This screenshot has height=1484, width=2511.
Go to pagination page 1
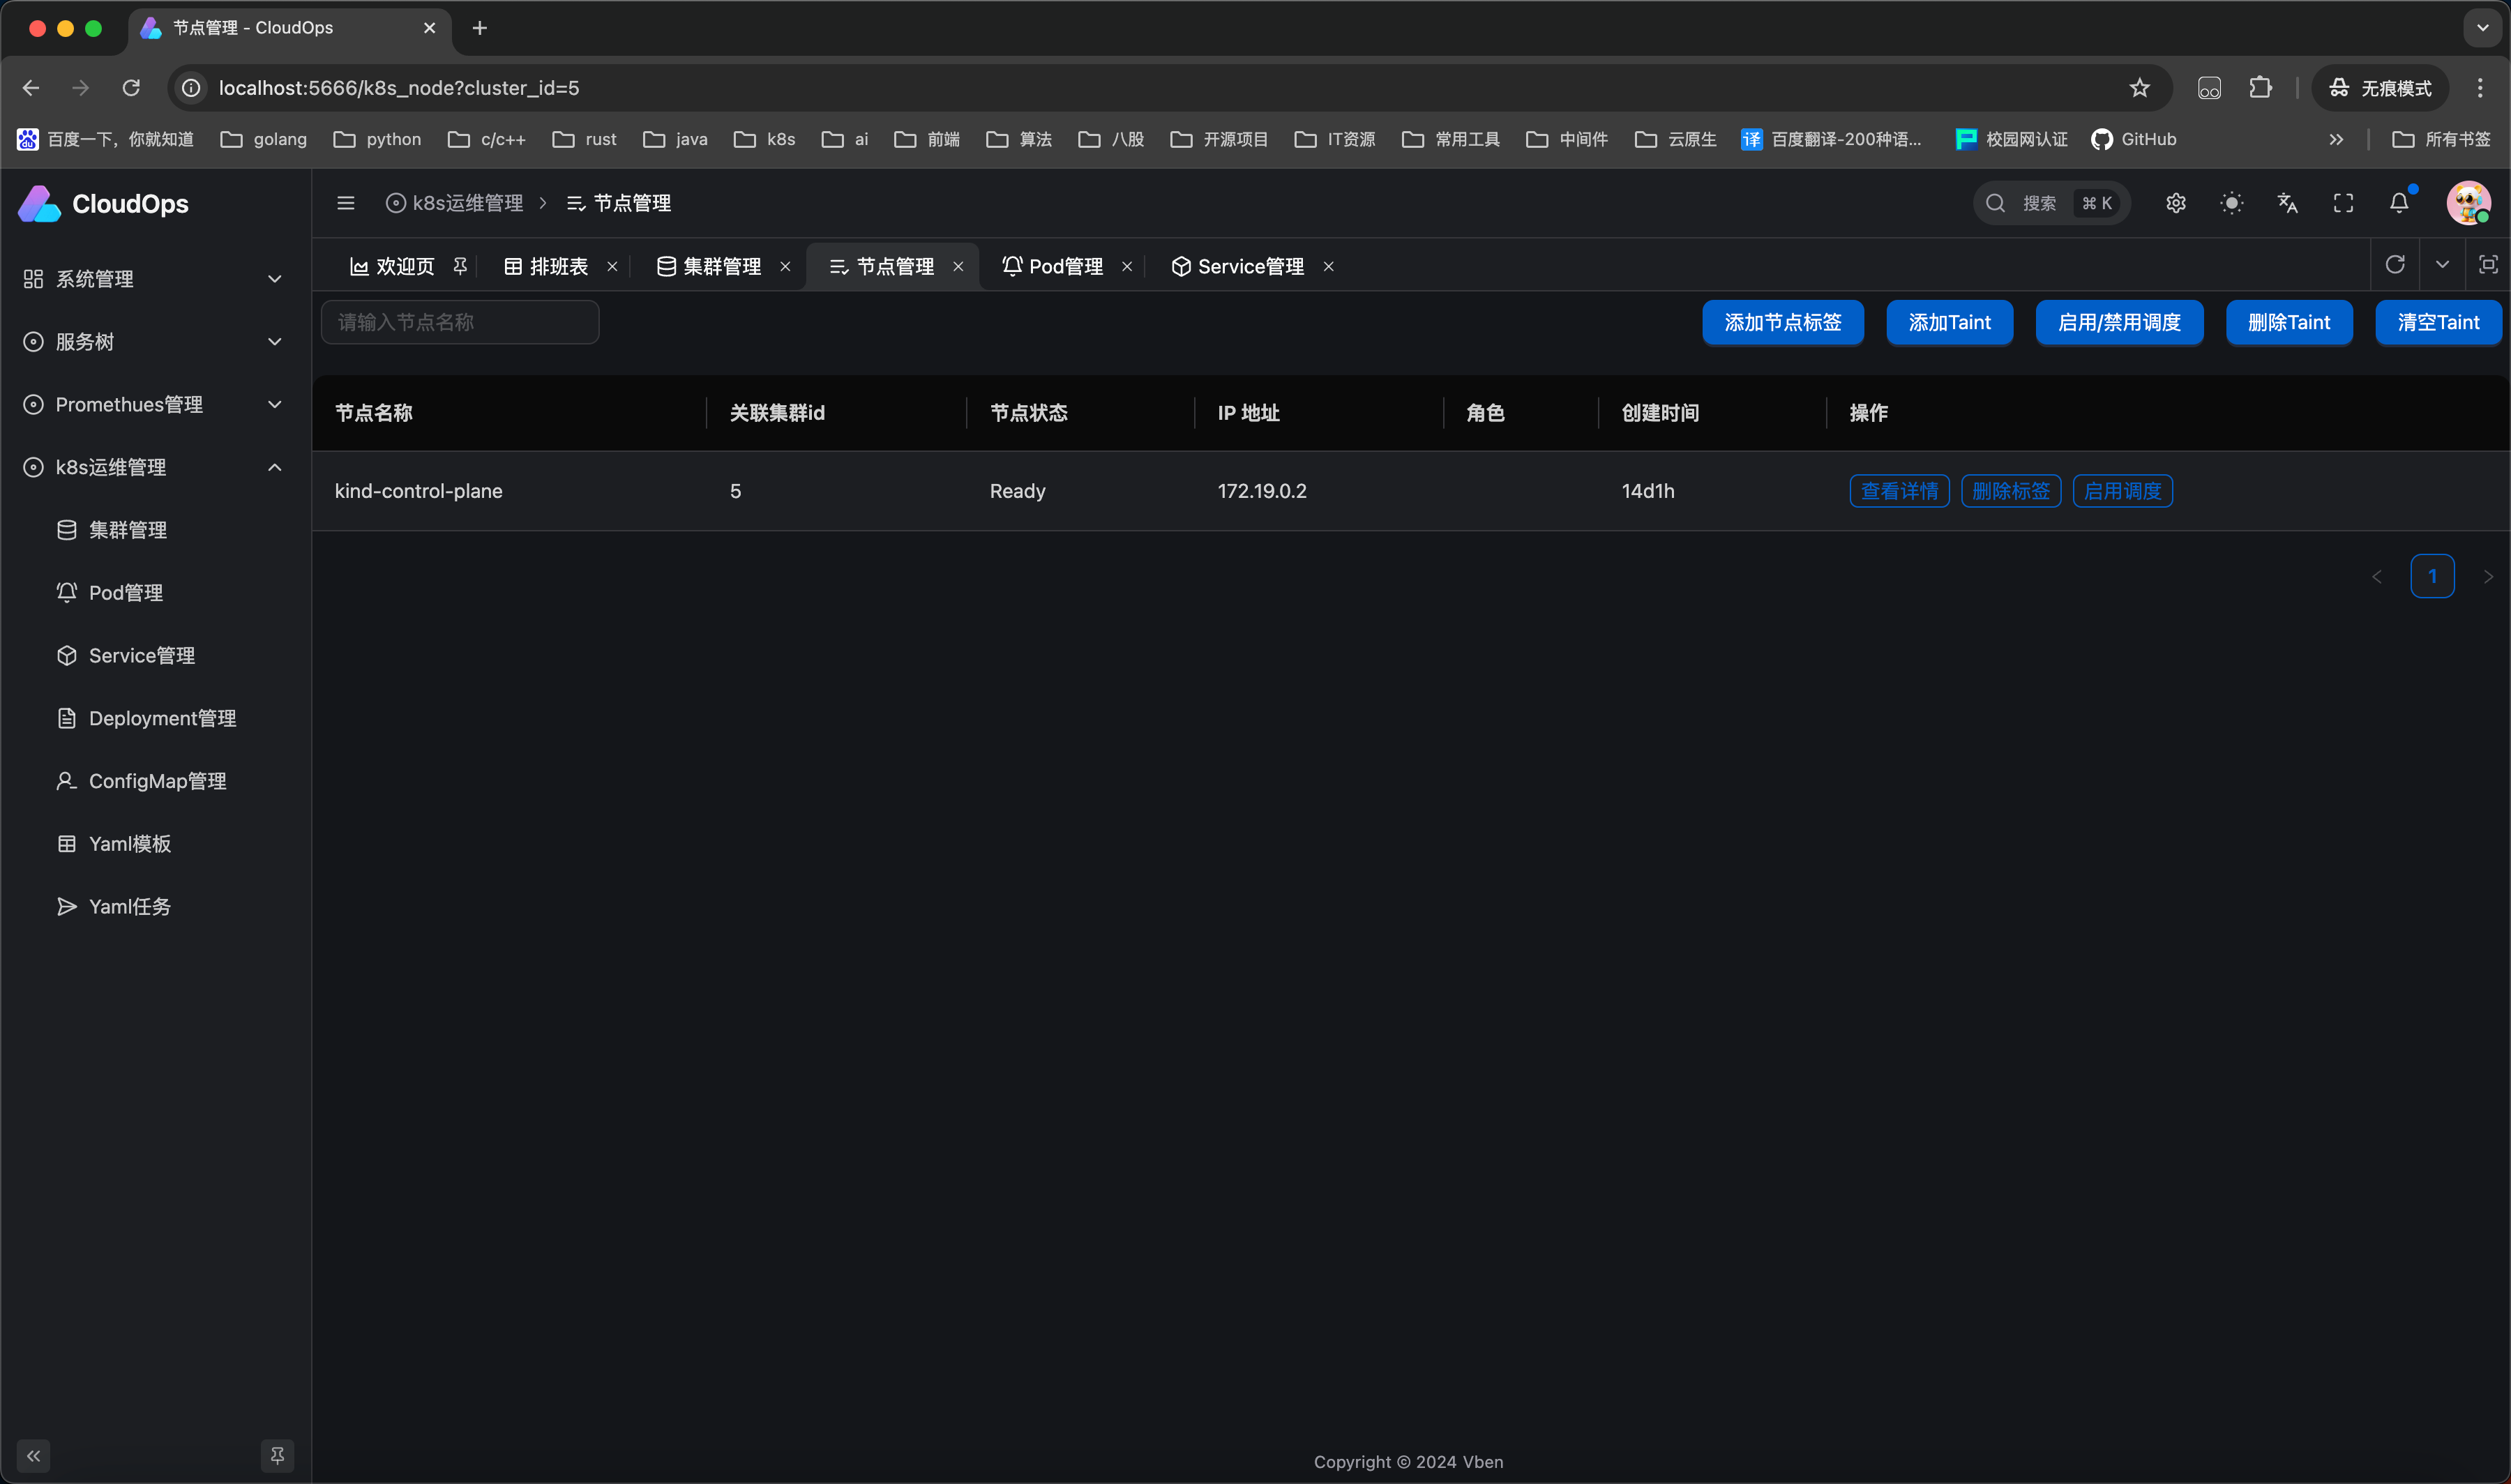[x=2432, y=576]
